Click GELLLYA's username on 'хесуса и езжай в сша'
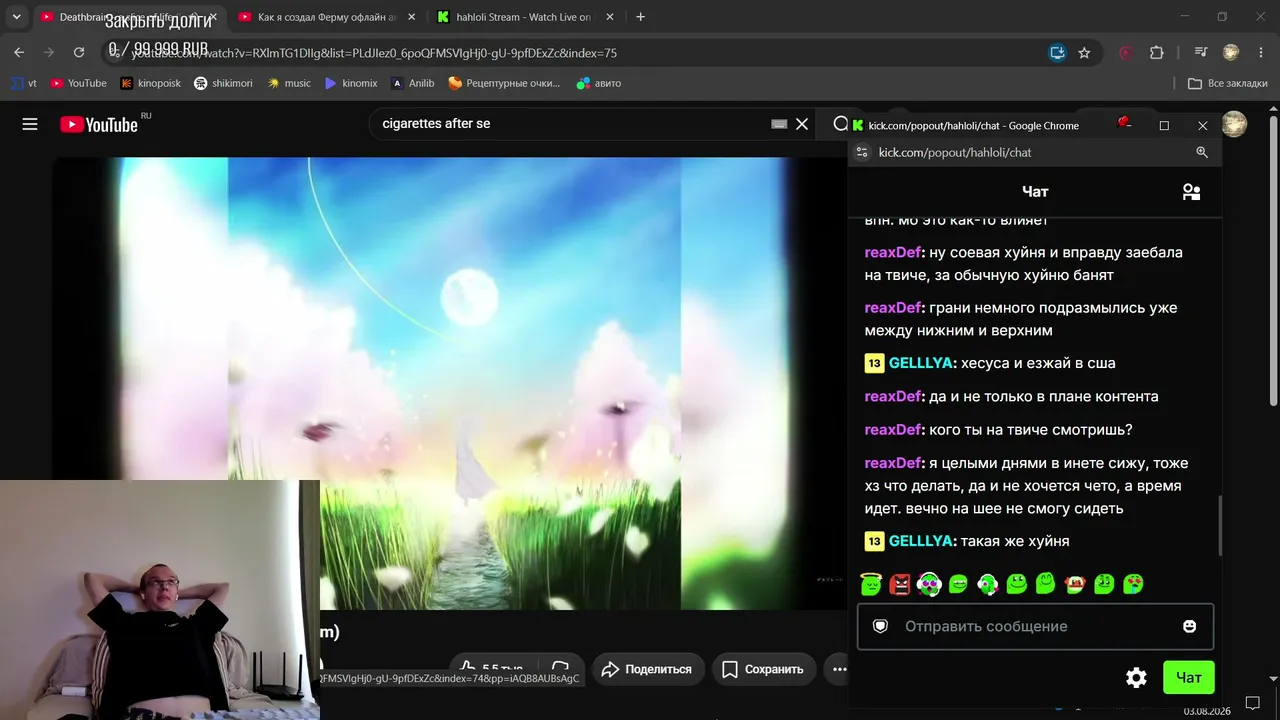 pyautogui.click(x=920, y=363)
